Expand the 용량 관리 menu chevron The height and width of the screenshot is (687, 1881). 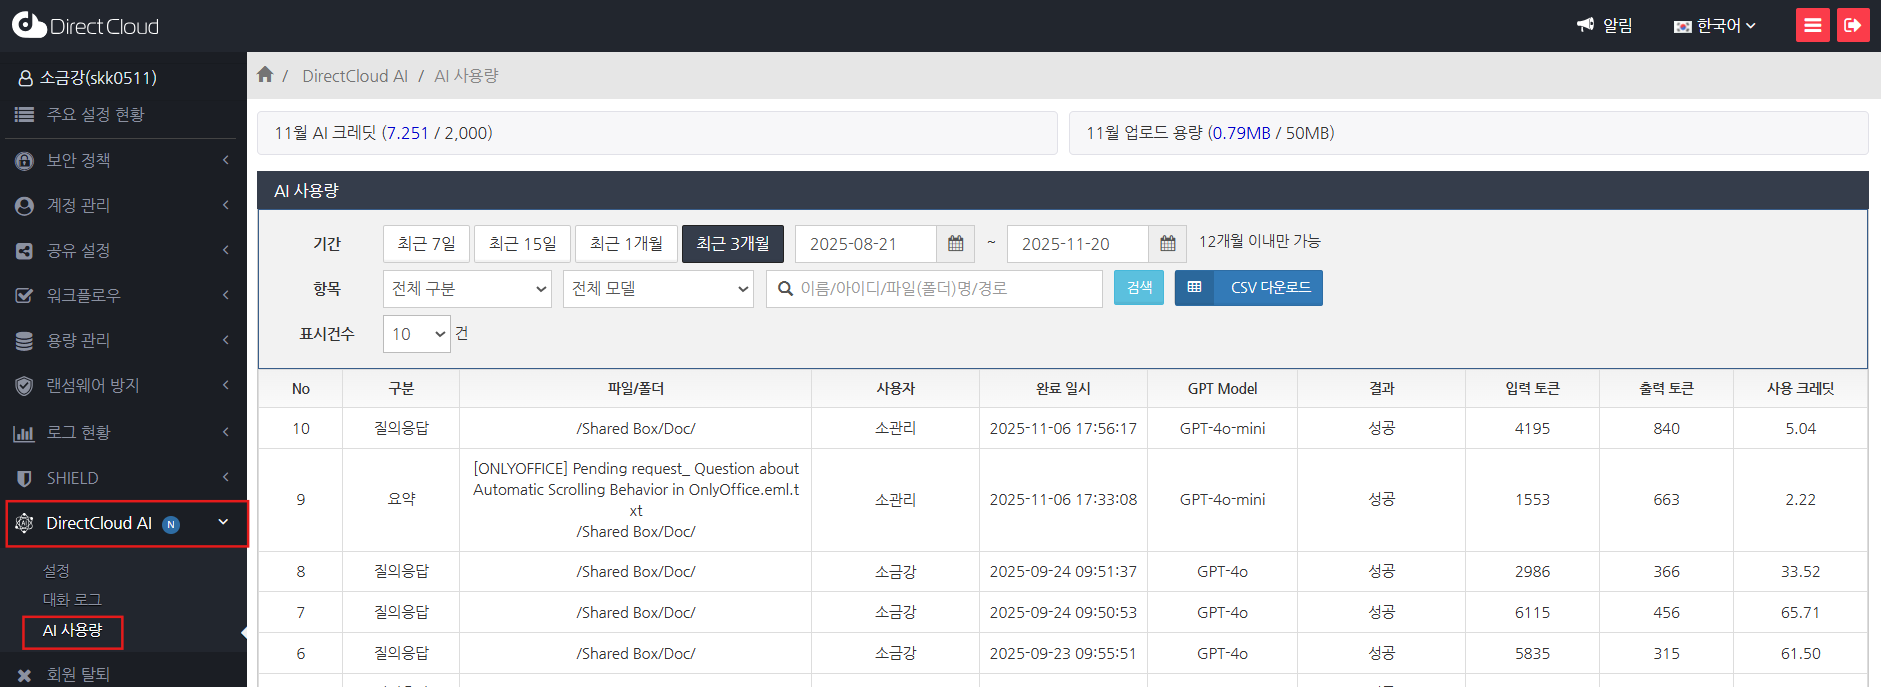(x=226, y=340)
